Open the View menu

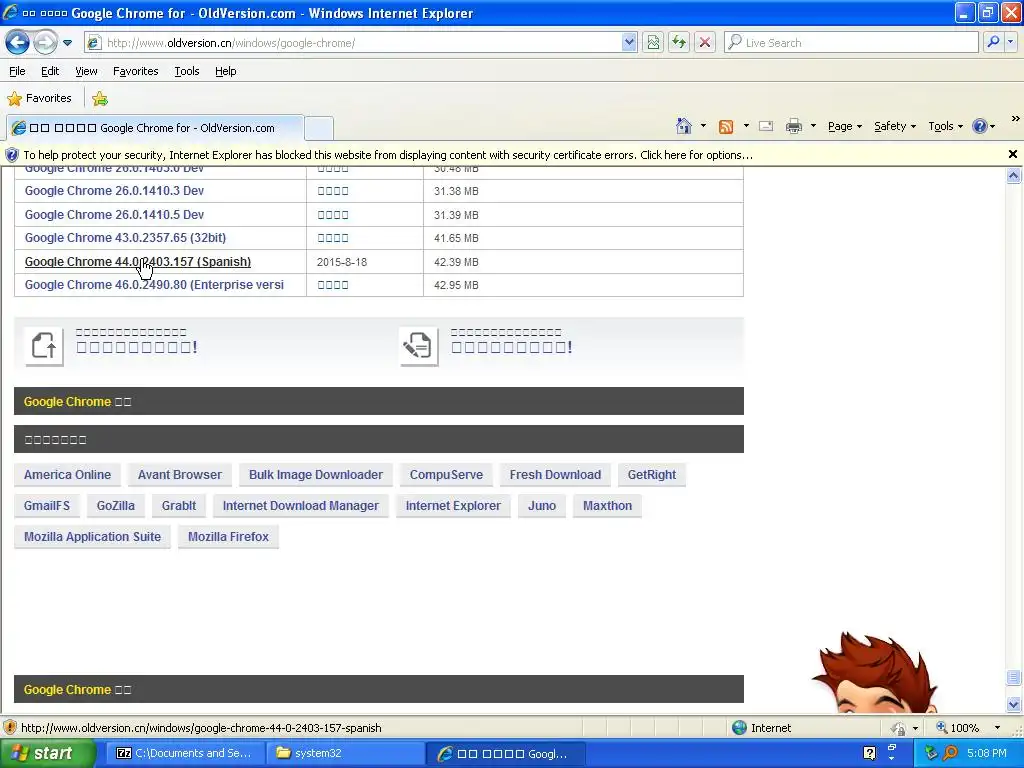(x=86, y=71)
